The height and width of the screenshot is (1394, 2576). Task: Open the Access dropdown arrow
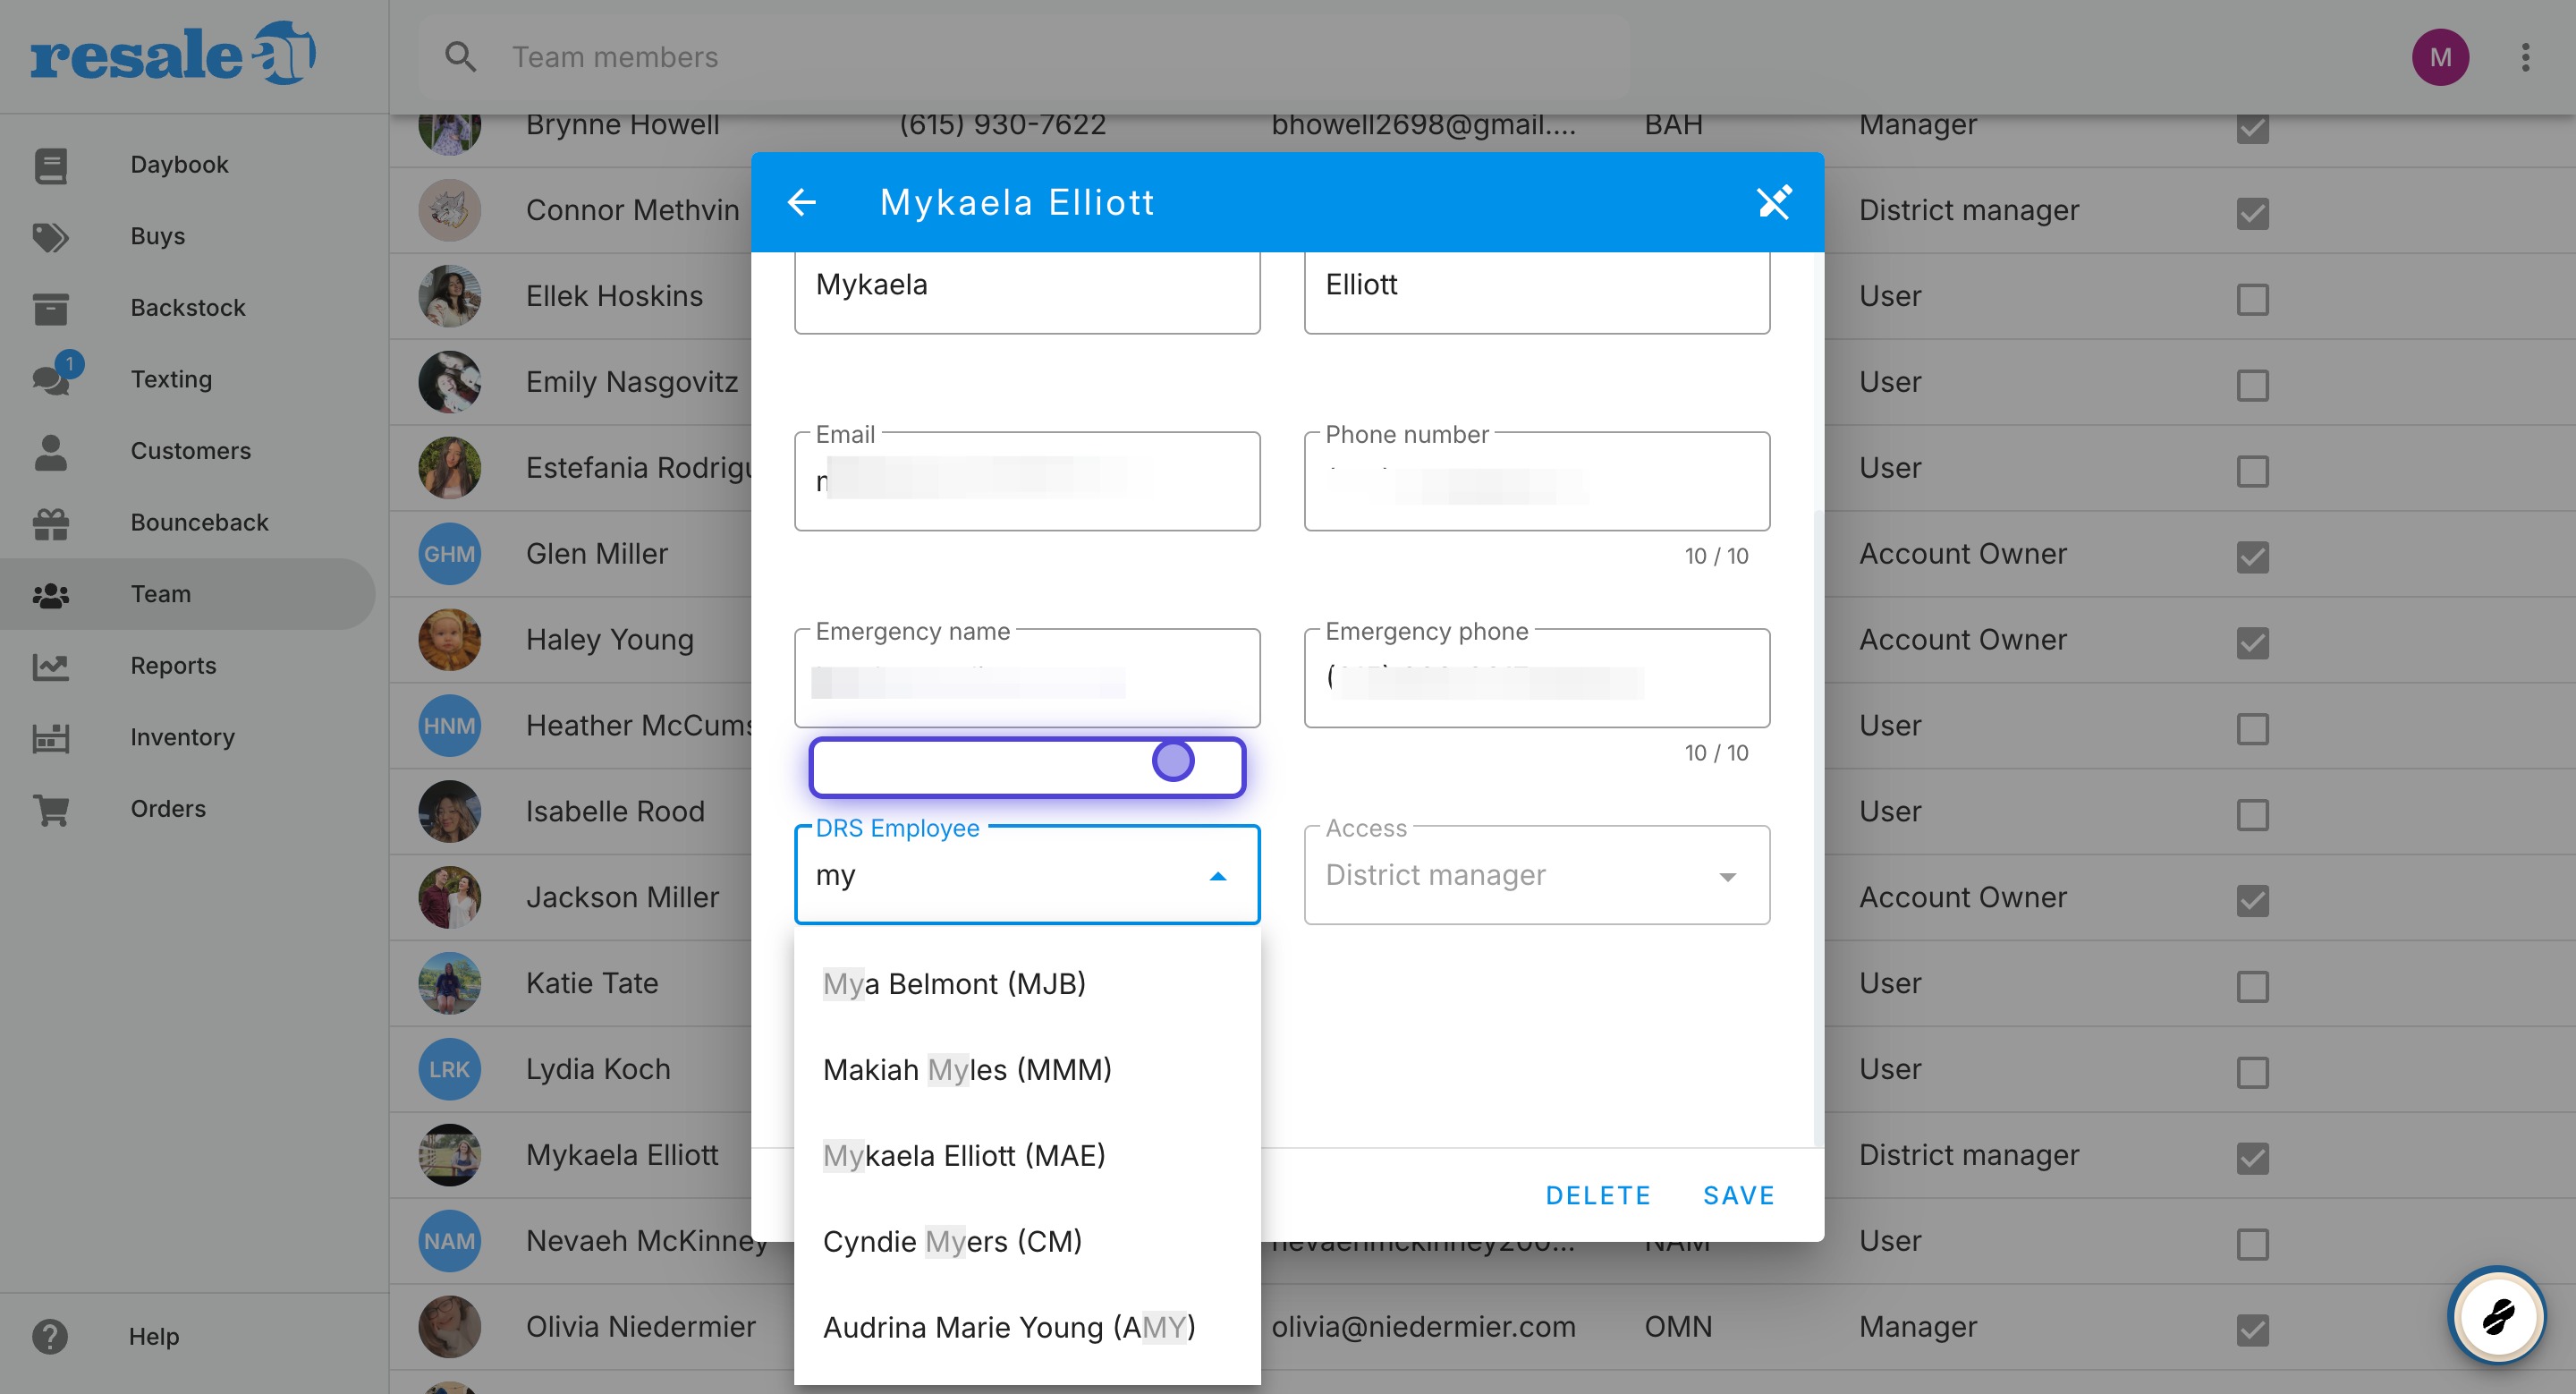tap(1727, 877)
